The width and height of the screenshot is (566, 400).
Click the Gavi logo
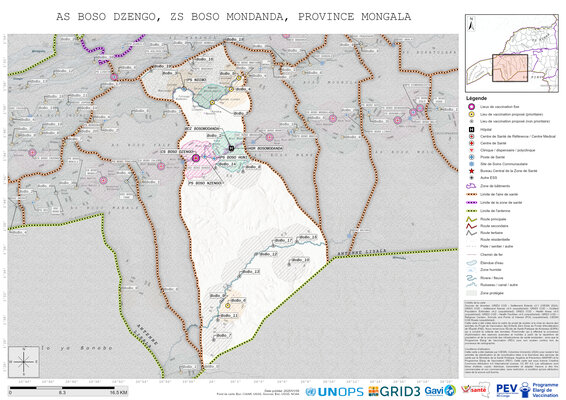[x=440, y=391]
